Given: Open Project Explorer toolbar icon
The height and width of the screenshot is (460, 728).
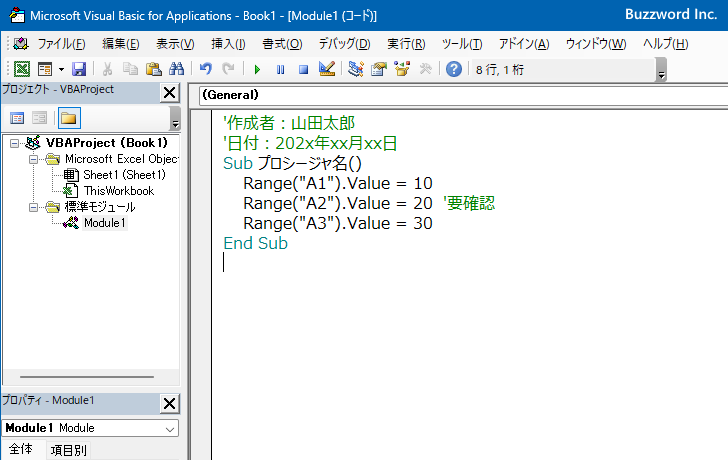Looking at the screenshot, I should pyautogui.click(x=356, y=69).
